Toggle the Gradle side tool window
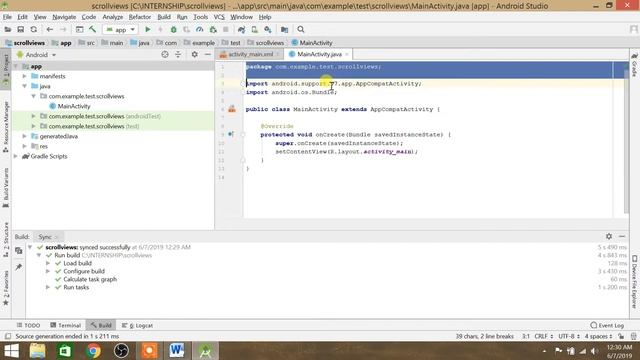 pyautogui.click(x=634, y=64)
